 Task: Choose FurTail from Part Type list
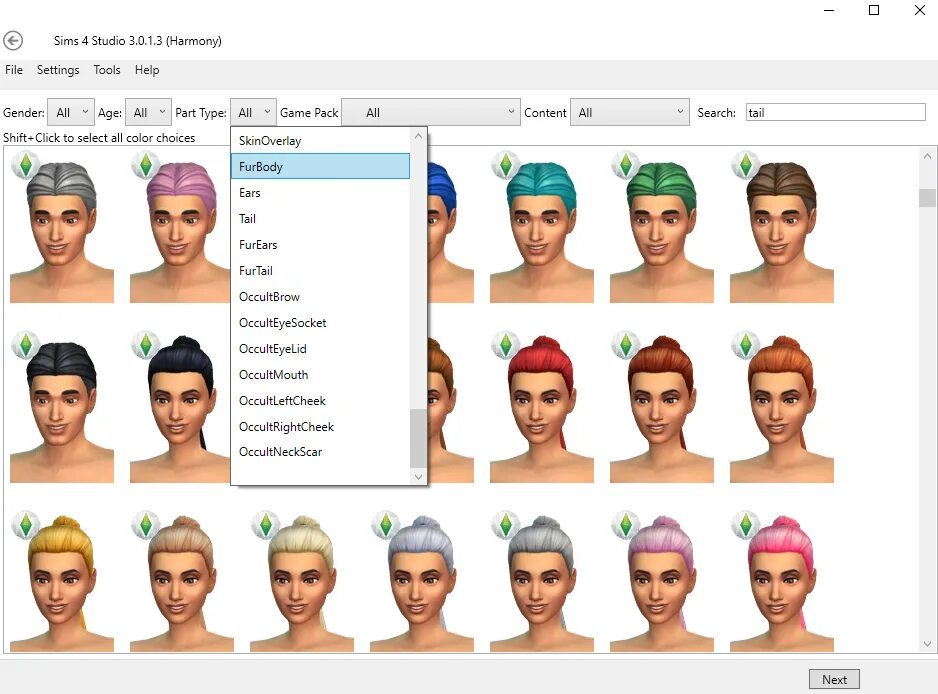point(320,270)
